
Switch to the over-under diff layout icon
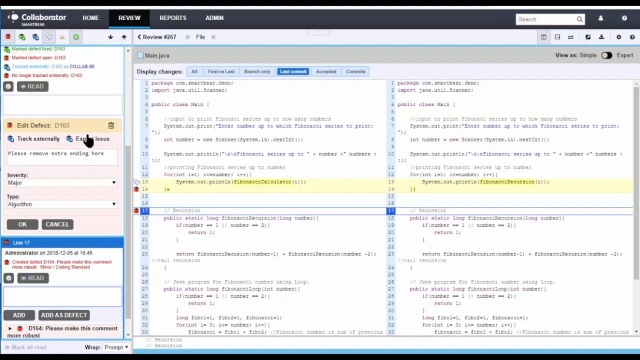tap(557, 37)
